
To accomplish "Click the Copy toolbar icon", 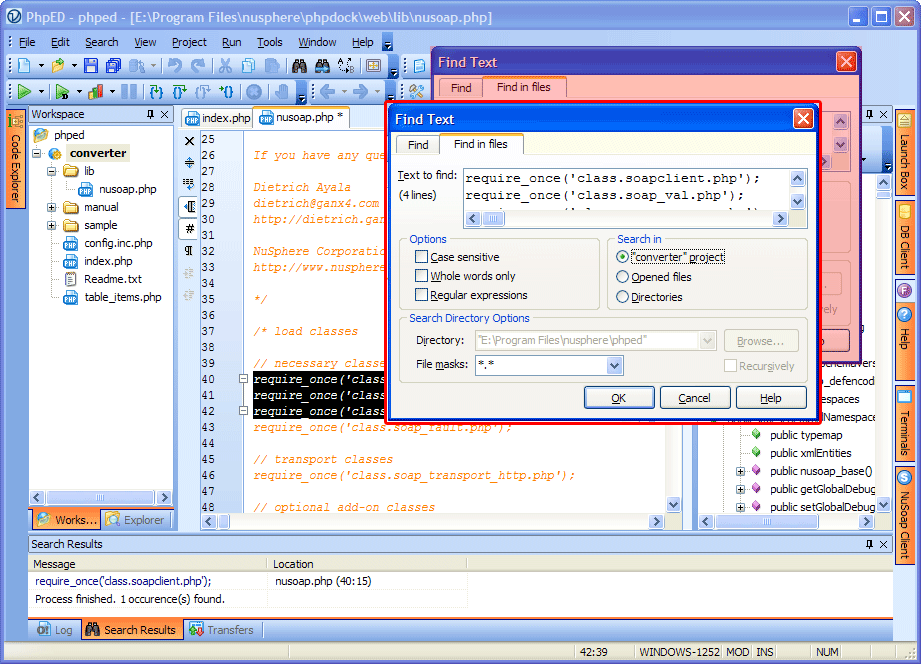I will [248, 65].
